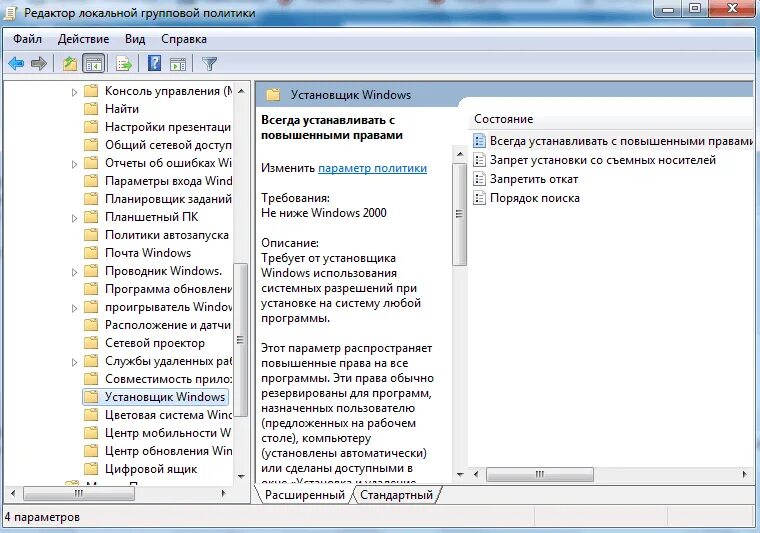This screenshot has height=533, width=760.
Task: Select the Запретить откат policy
Action: pos(534,179)
